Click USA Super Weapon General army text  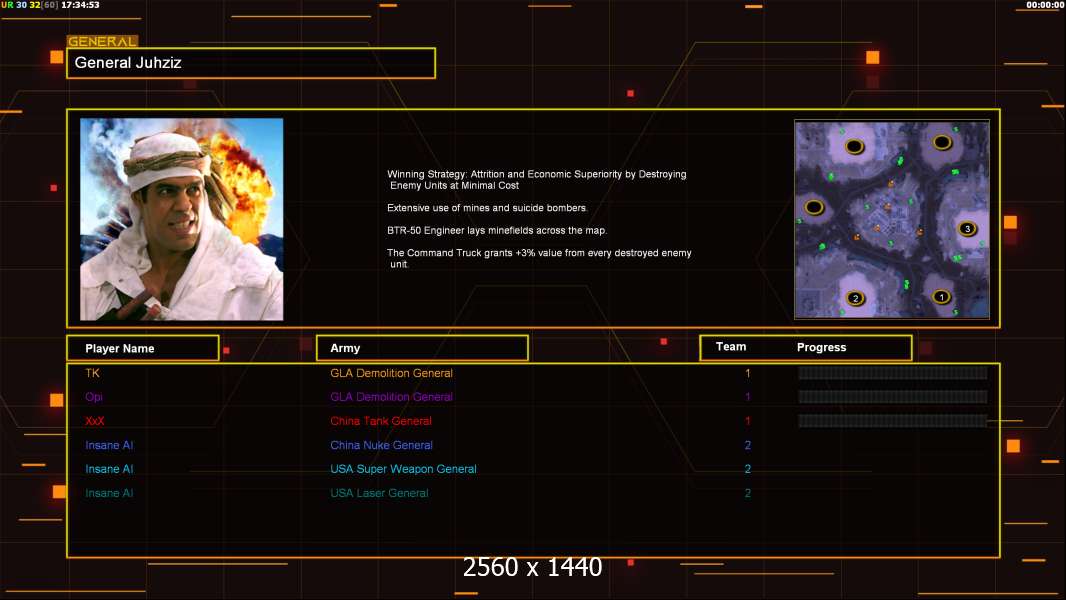[403, 469]
